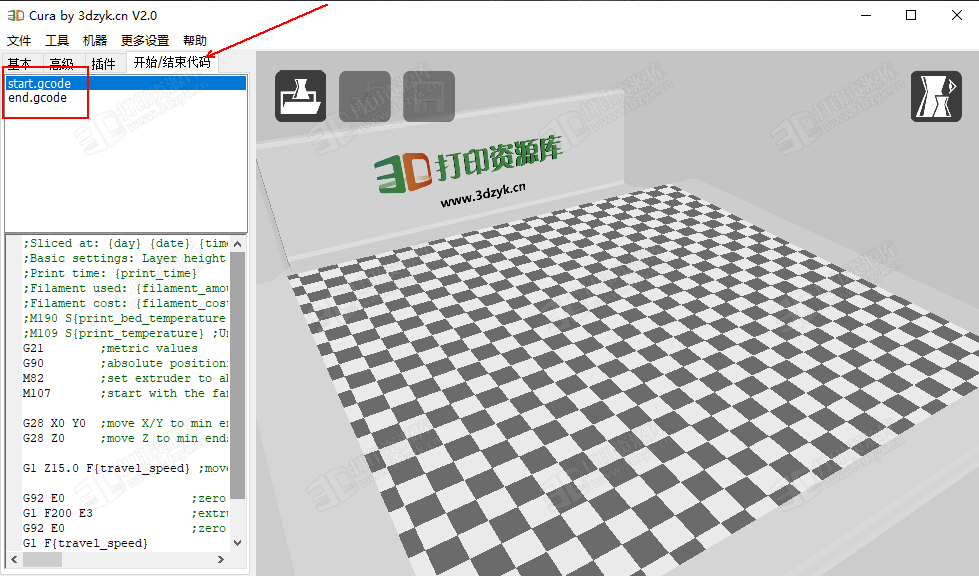Click the Load model icon
Viewport: 979px width, 576px height.
click(300, 96)
